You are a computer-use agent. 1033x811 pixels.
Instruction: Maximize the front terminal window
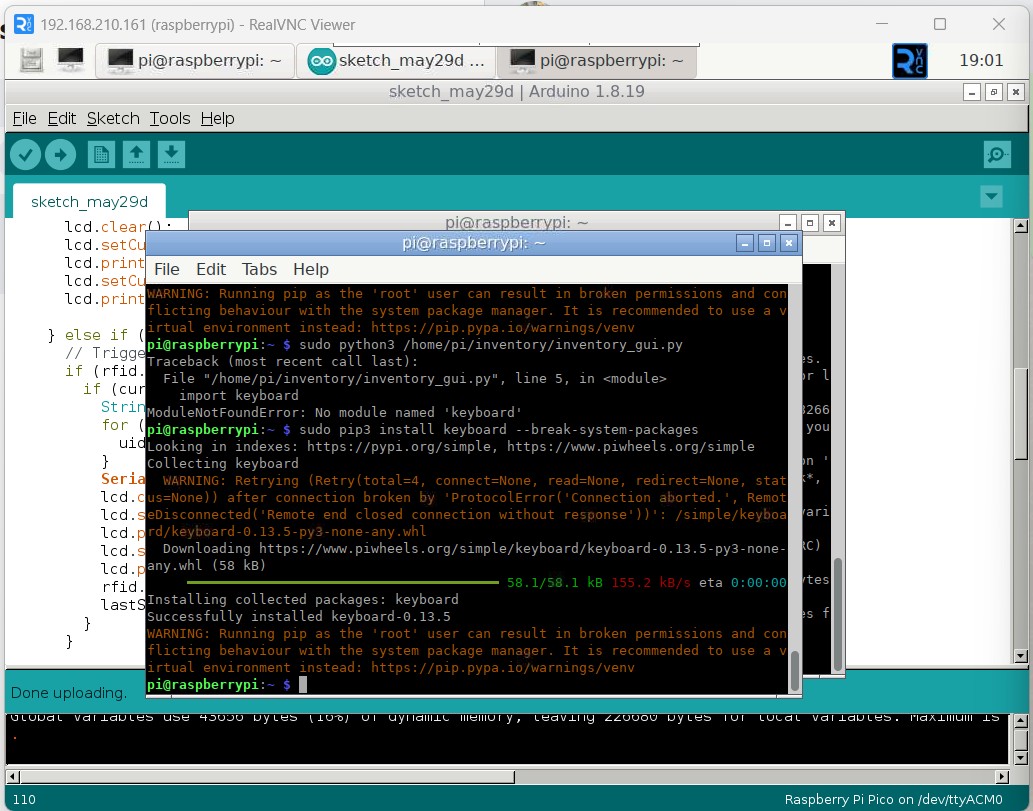[x=767, y=244]
